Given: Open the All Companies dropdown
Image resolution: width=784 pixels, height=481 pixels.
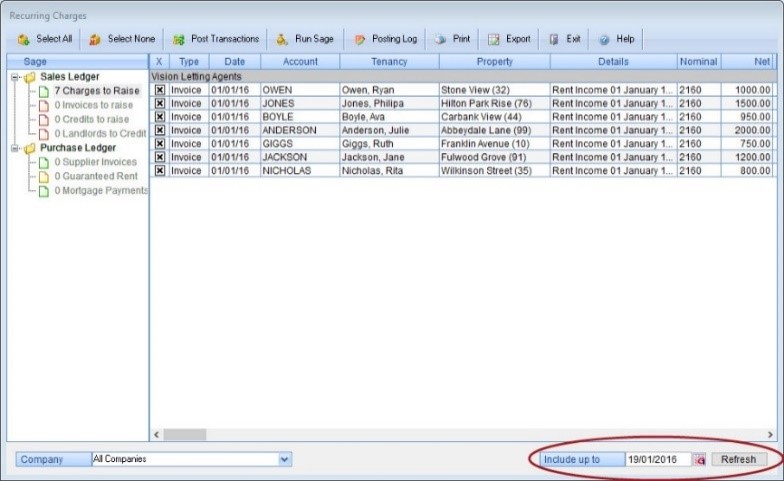Looking at the screenshot, I should click(x=284, y=459).
